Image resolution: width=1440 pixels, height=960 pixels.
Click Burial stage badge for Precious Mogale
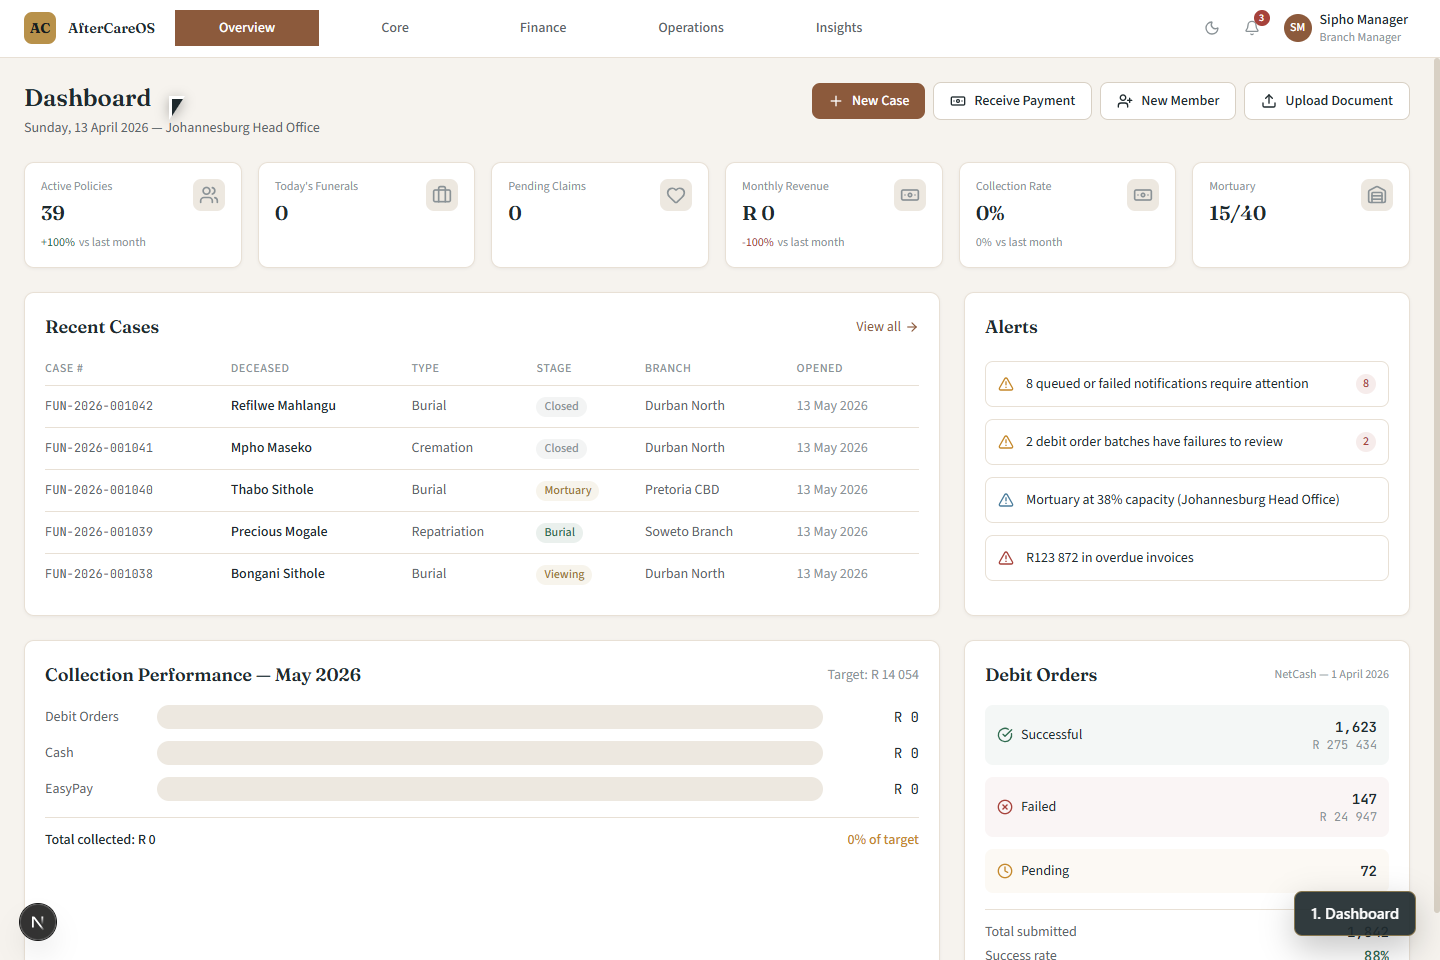click(x=560, y=533)
